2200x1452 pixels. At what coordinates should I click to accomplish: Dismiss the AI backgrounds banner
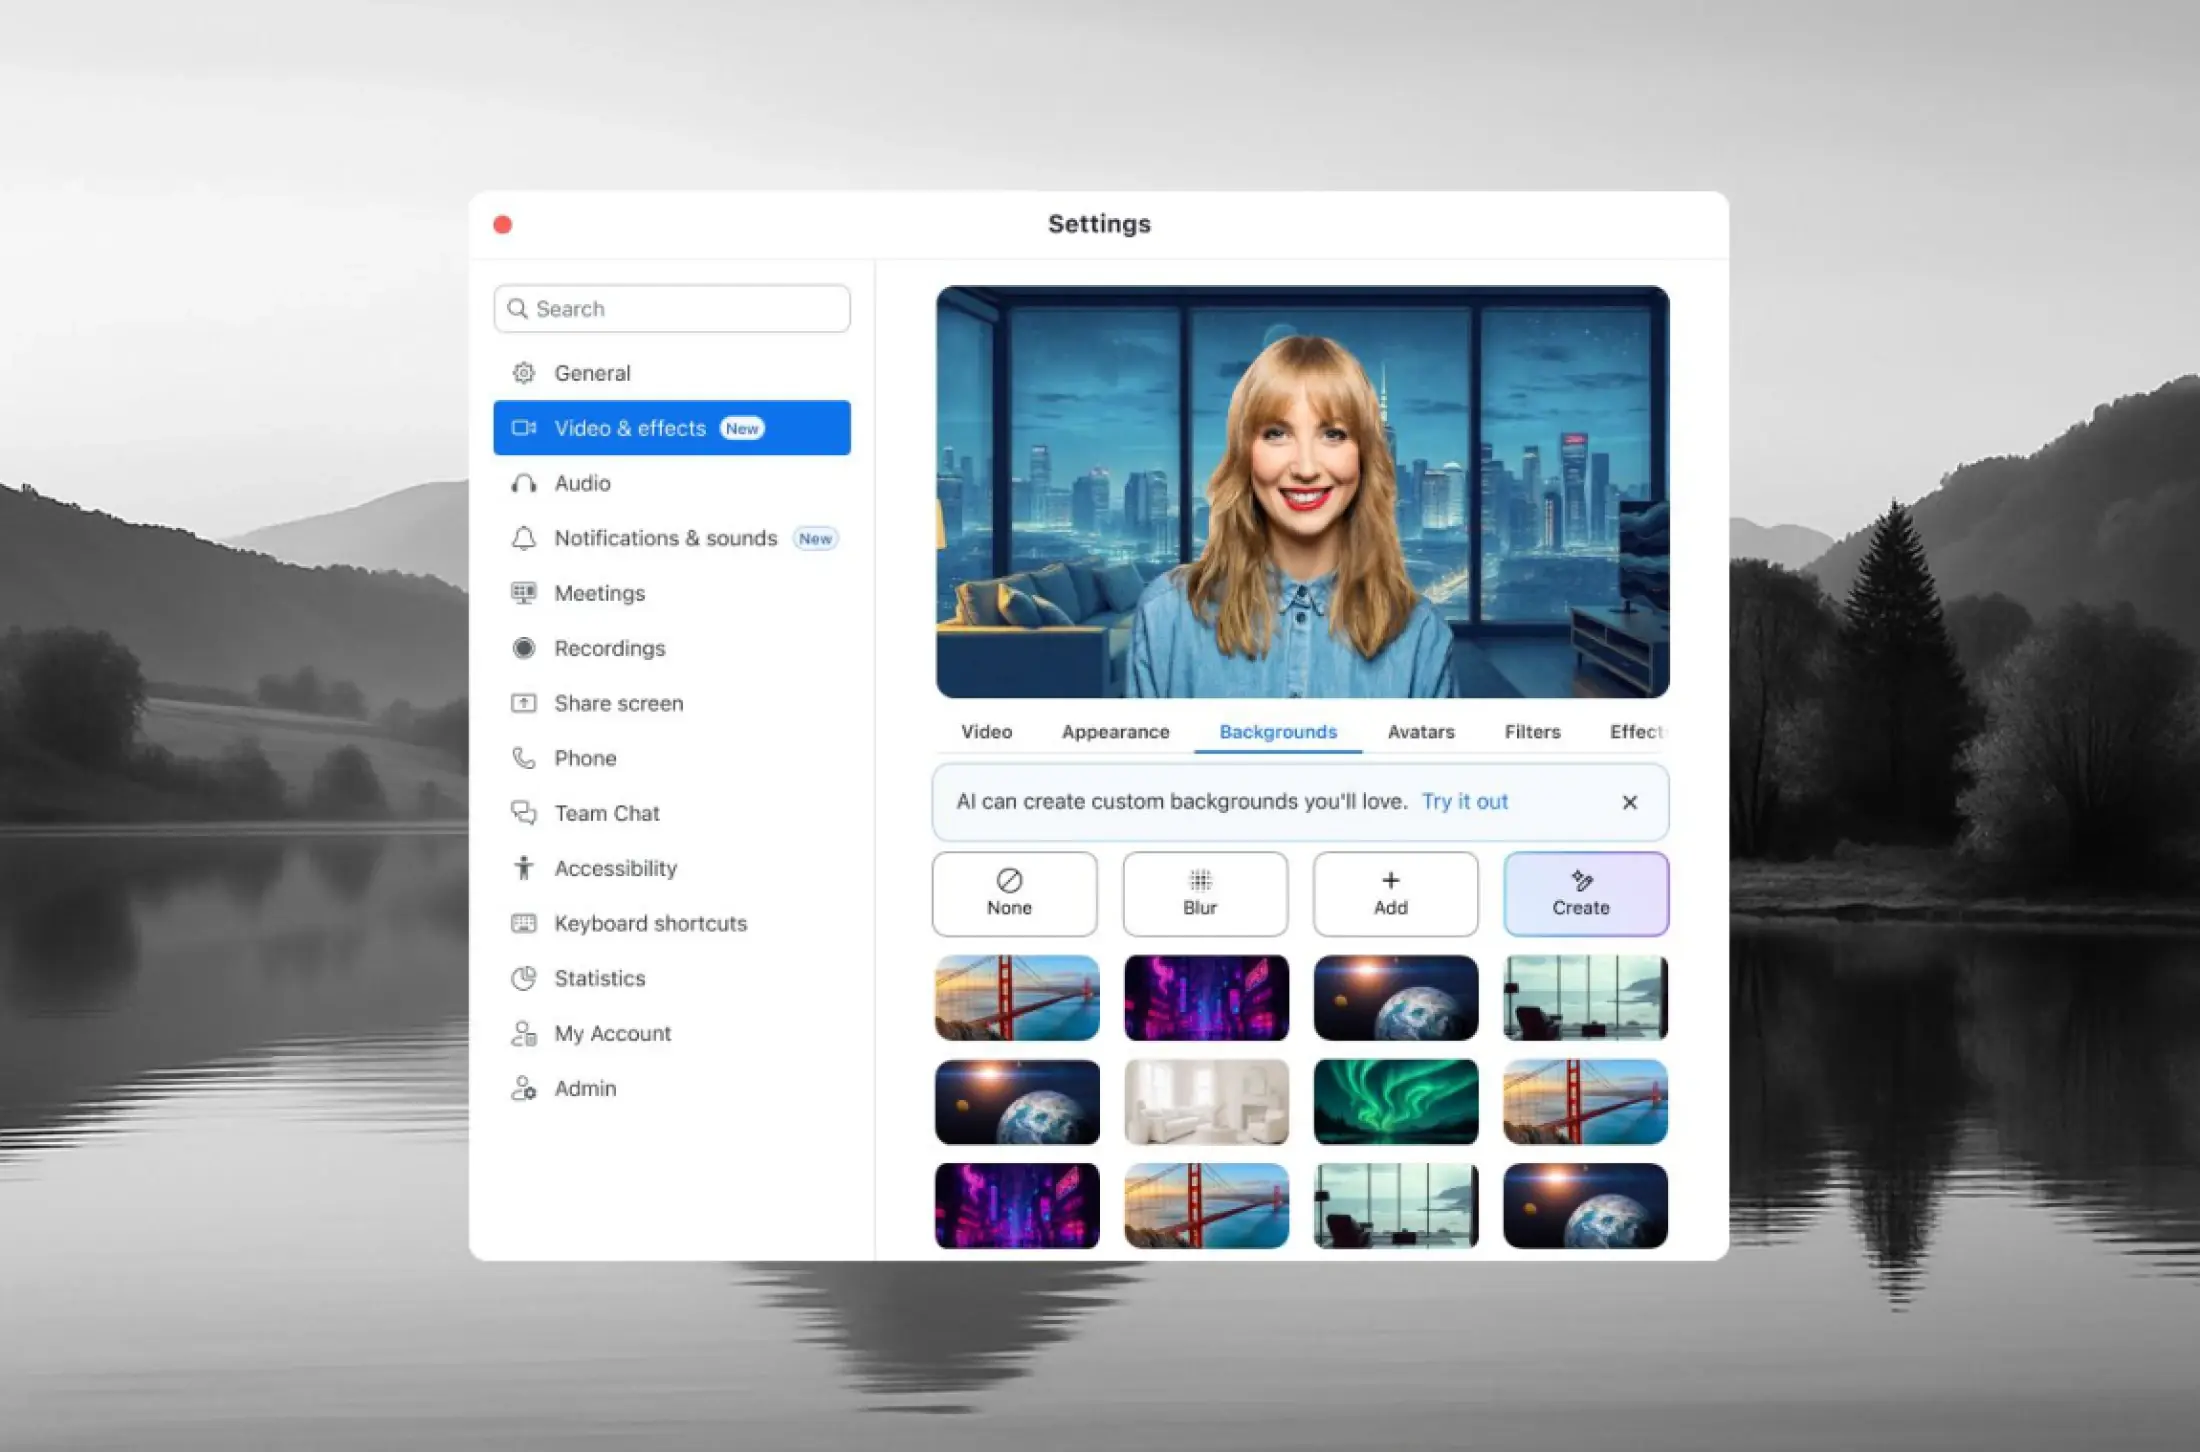coord(1629,802)
